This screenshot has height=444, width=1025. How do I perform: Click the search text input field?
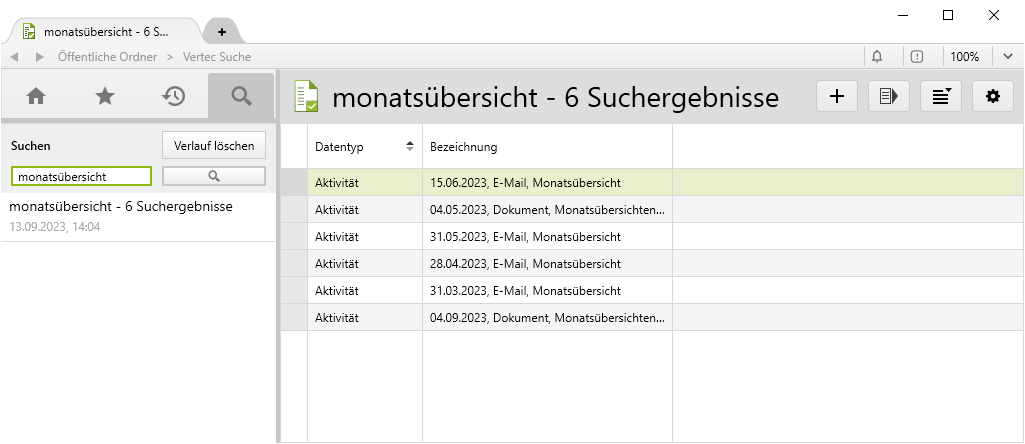(x=81, y=176)
